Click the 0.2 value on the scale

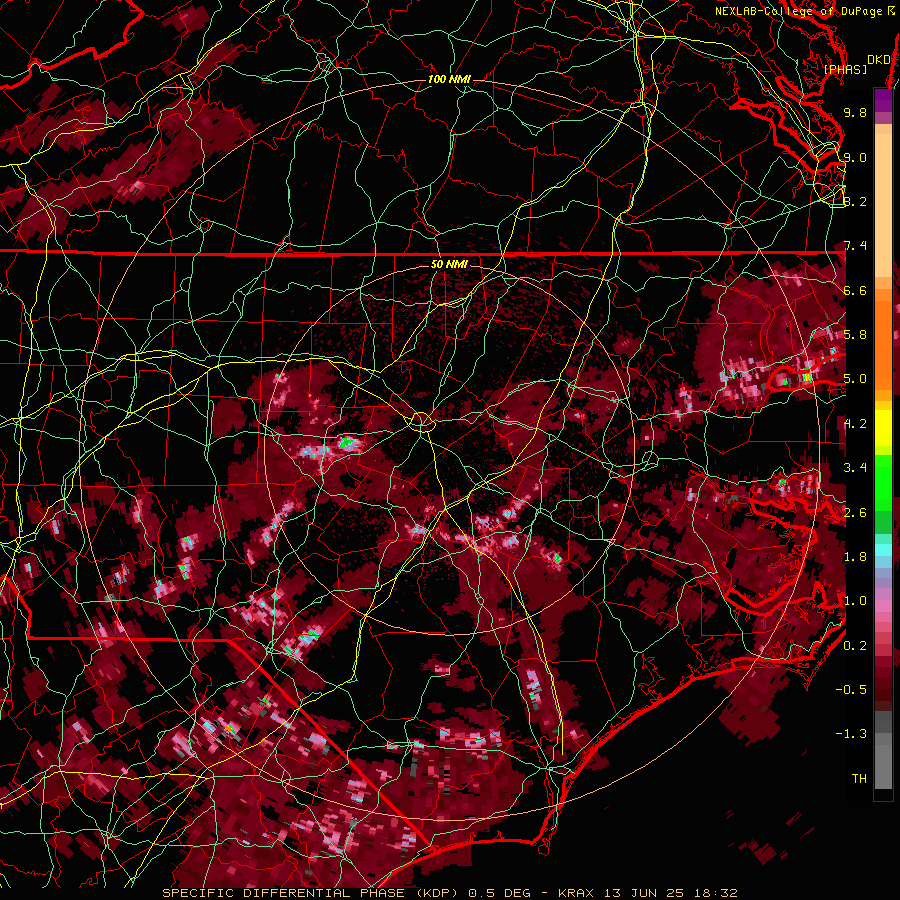click(855, 646)
